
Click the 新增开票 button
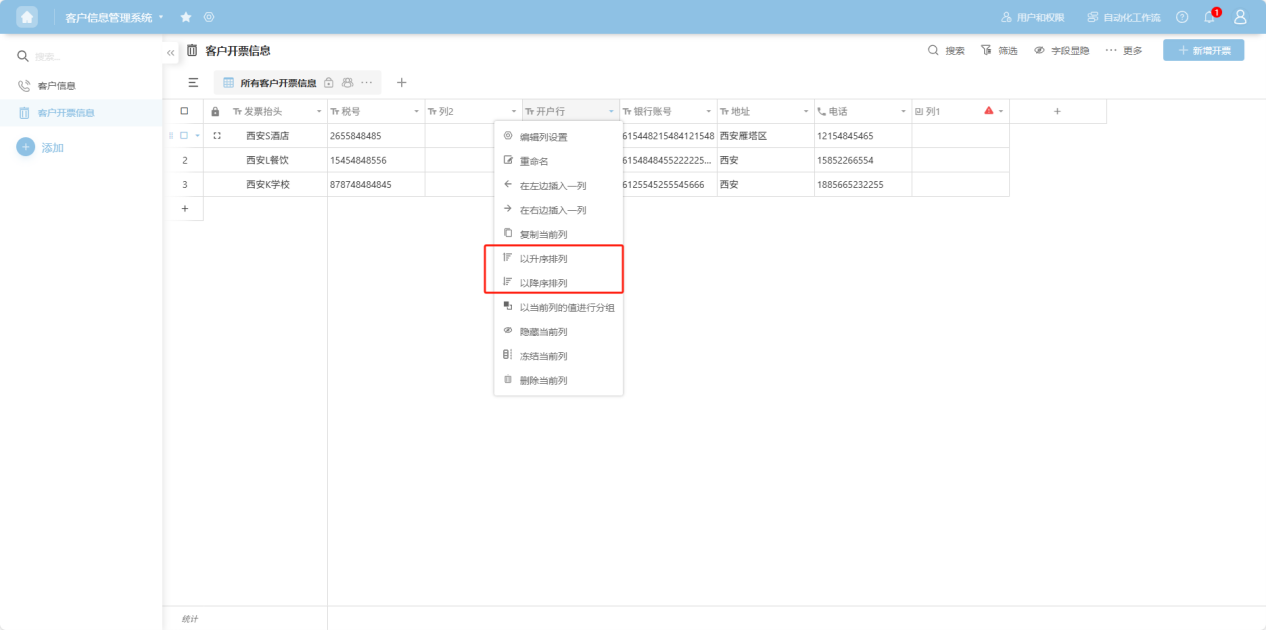1203,50
